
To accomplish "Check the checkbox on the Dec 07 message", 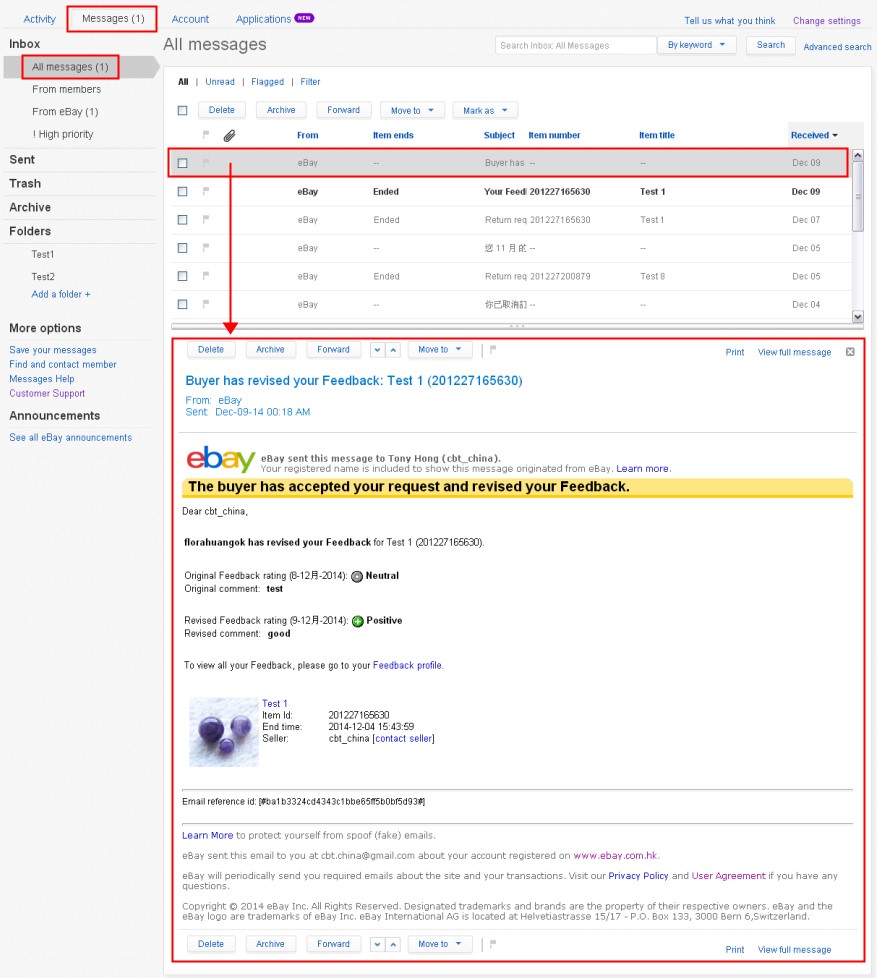I will 182,219.
